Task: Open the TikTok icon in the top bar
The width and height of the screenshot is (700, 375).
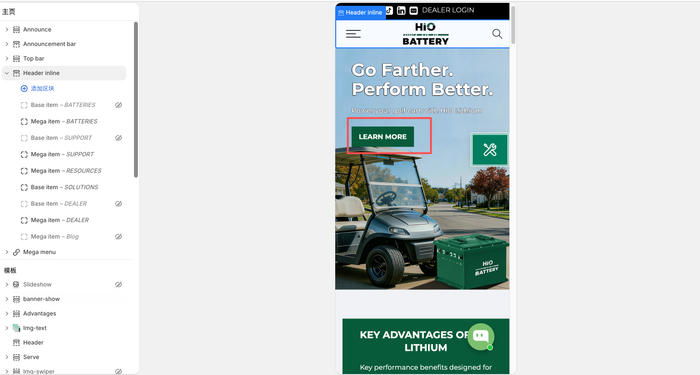Action: pos(389,10)
